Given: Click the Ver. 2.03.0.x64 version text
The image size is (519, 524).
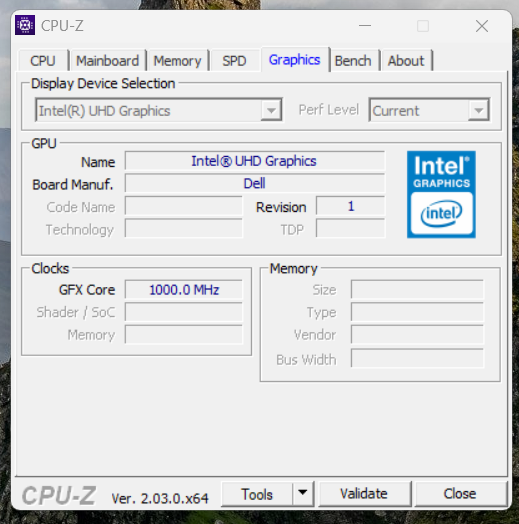Looking at the screenshot, I should point(160,499).
